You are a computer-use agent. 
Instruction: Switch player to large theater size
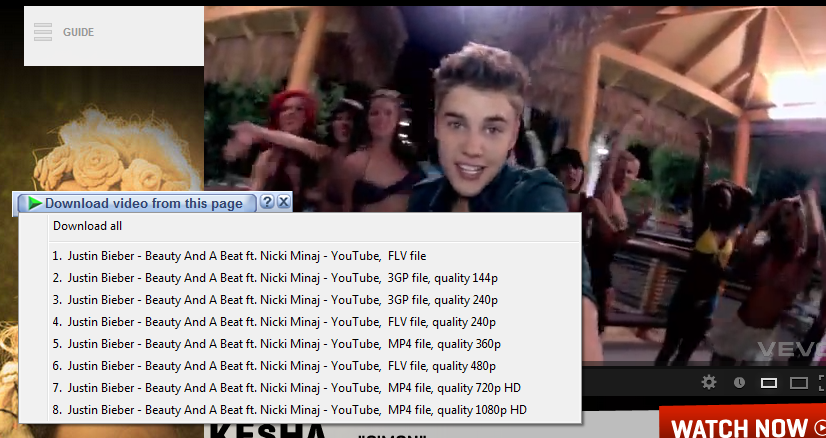point(799,383)
